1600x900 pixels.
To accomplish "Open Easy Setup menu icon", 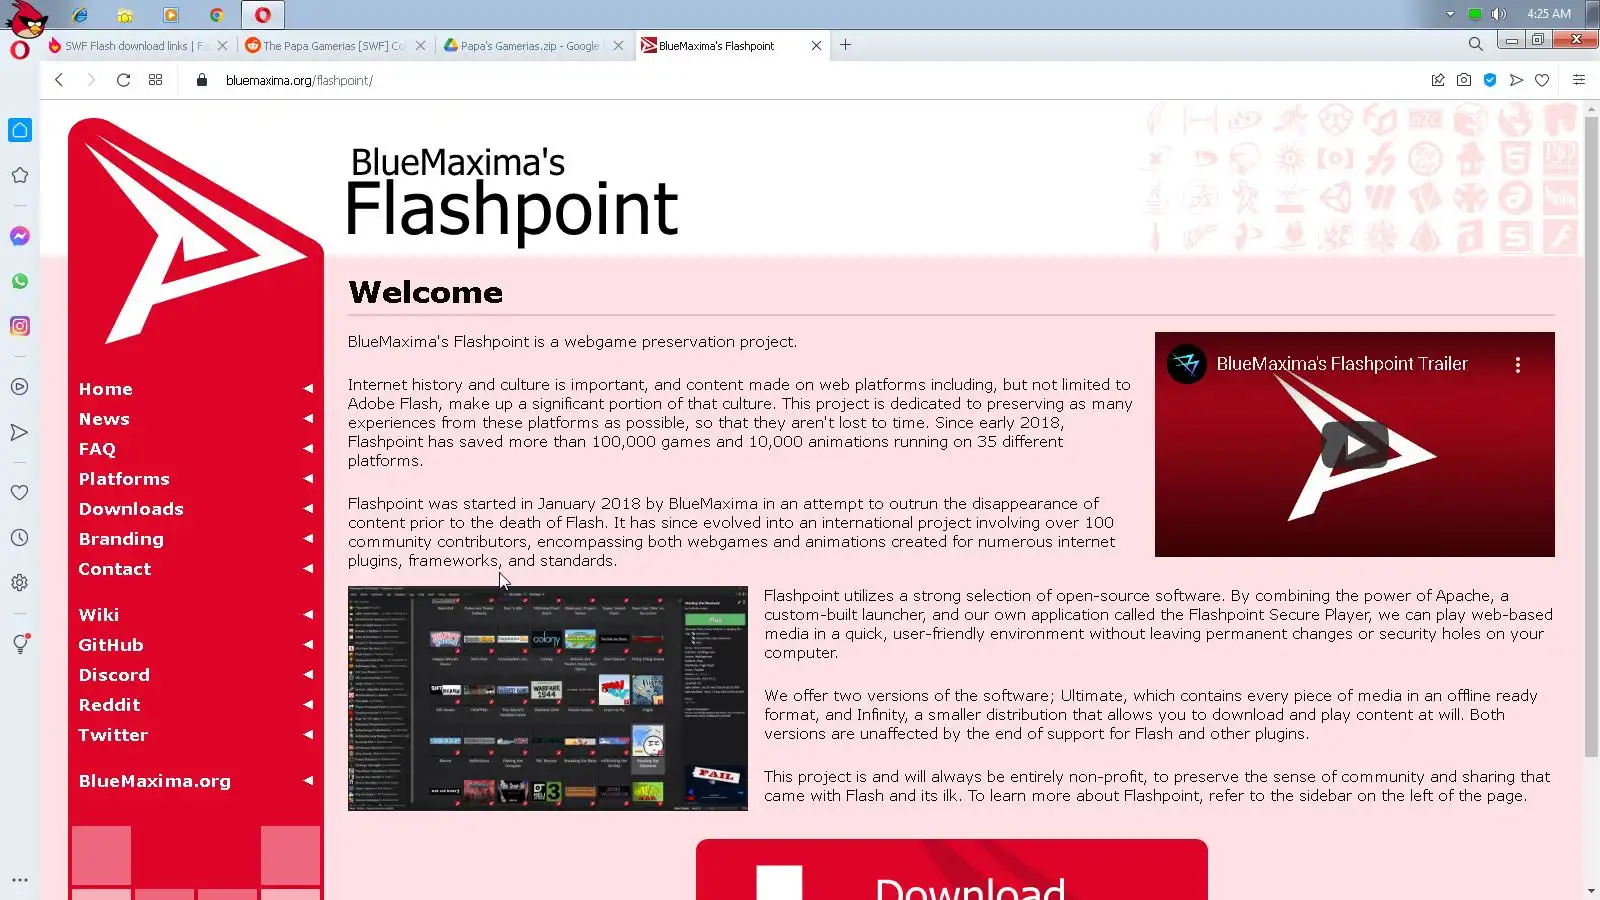I will [x=1579, y=80].
